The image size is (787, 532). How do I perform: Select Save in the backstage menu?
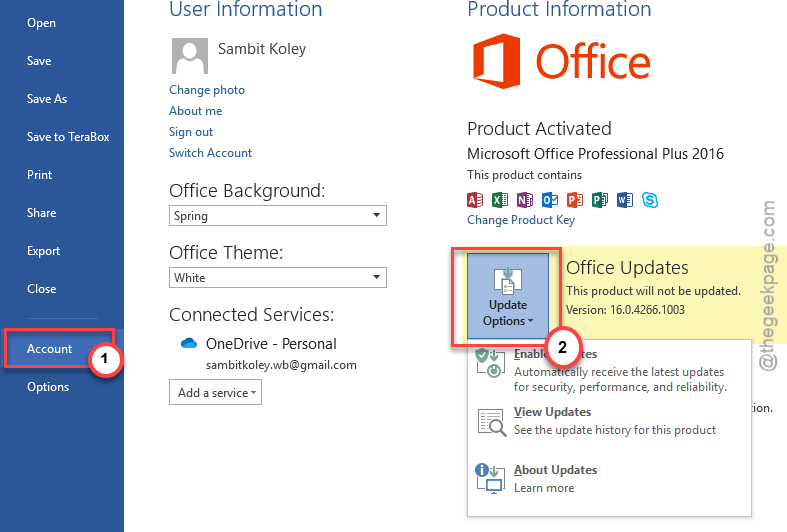[x=39, y=61]
